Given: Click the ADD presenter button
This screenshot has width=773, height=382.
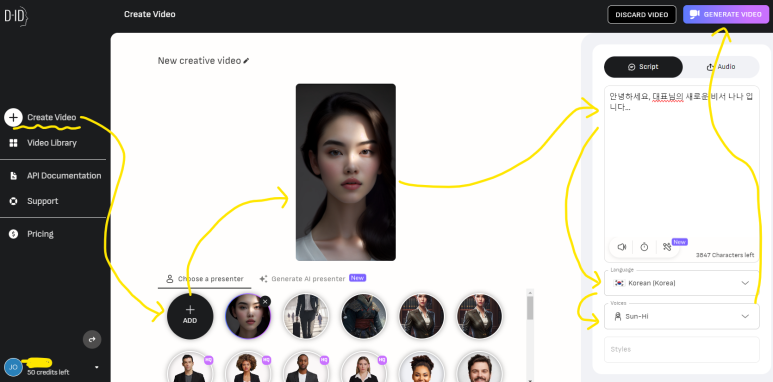Looking at the screenshot, I should tap(190, 316).
